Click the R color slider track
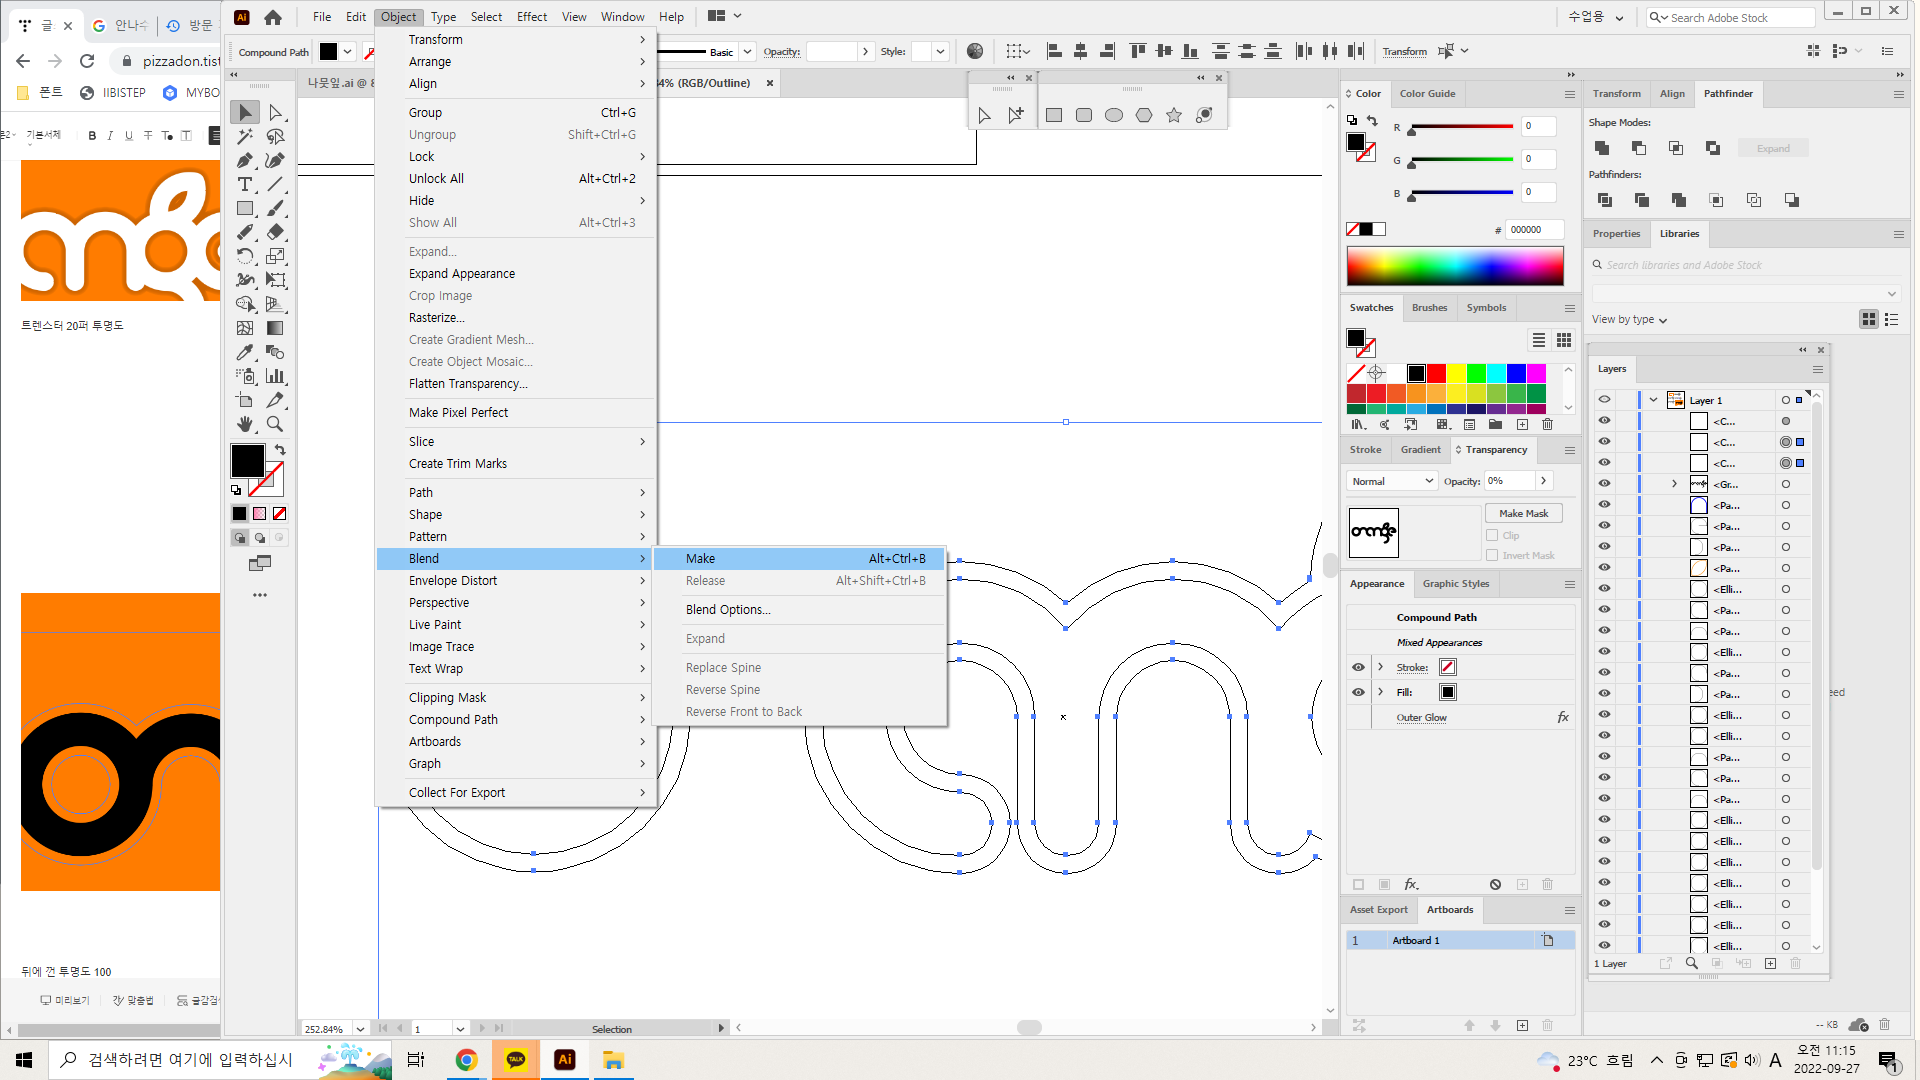 coord(1461,127)
